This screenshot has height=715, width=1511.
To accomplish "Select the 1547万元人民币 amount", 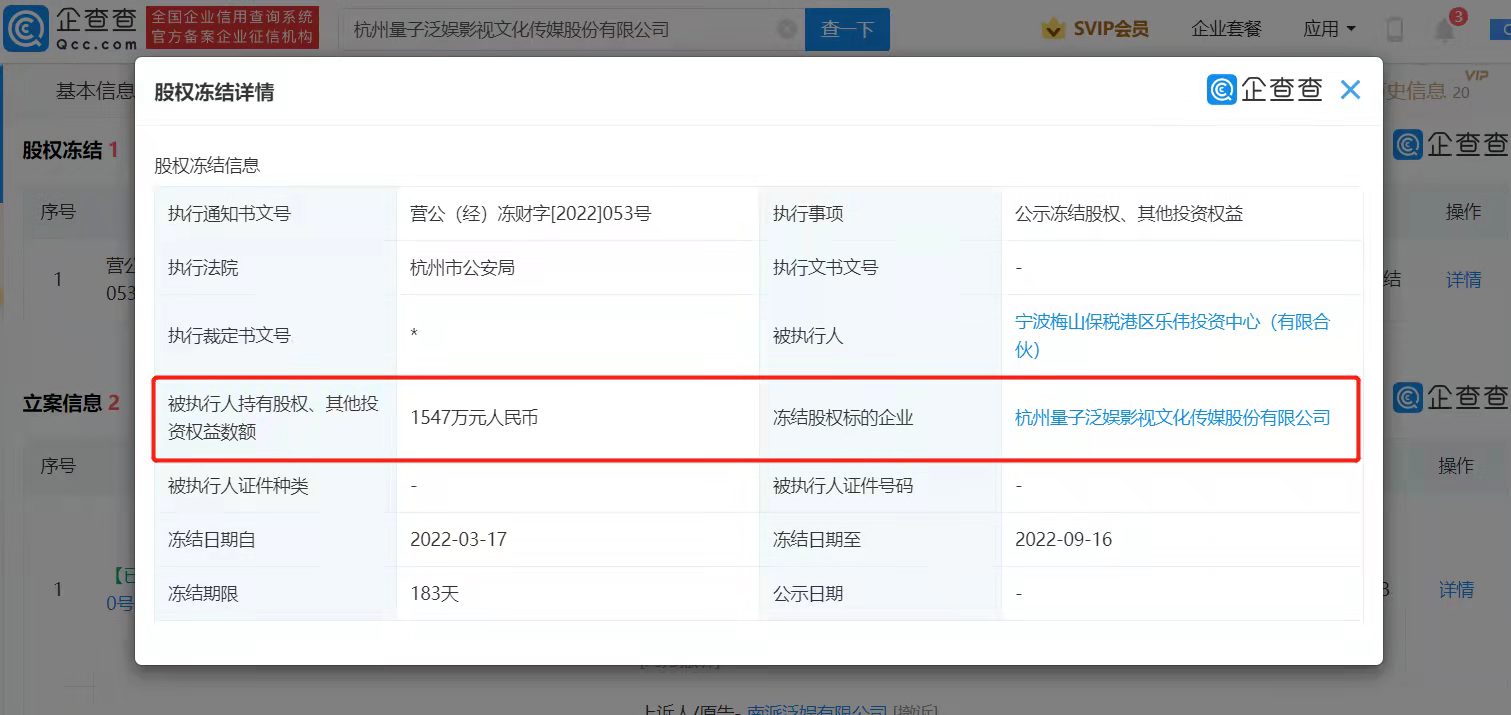I will tap(474, 418).
